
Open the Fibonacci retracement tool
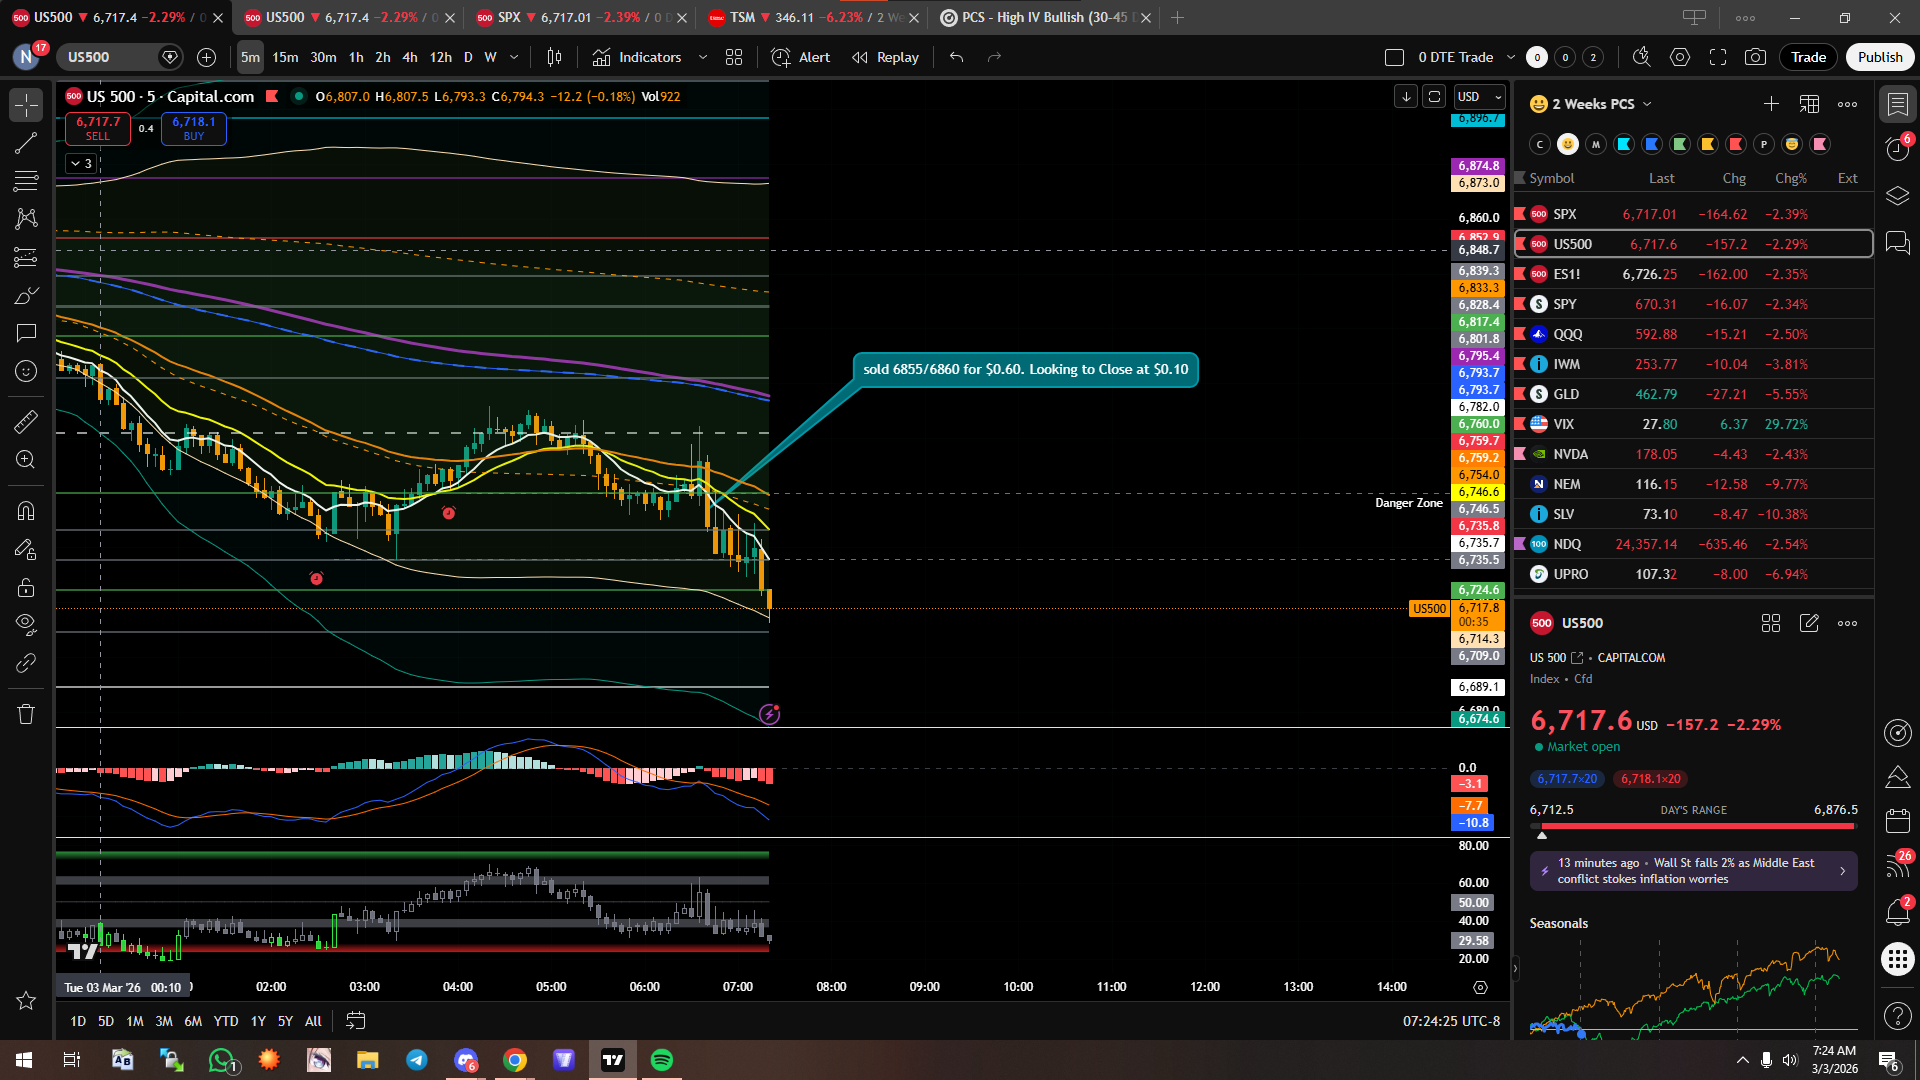click(x=26, y=181)
